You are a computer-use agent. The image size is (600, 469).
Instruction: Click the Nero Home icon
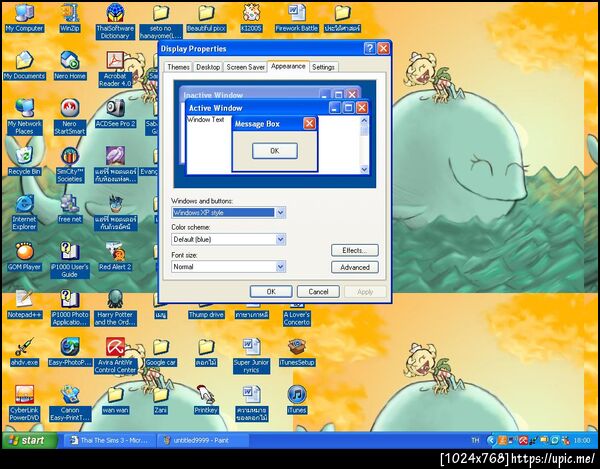click(70, 66)
